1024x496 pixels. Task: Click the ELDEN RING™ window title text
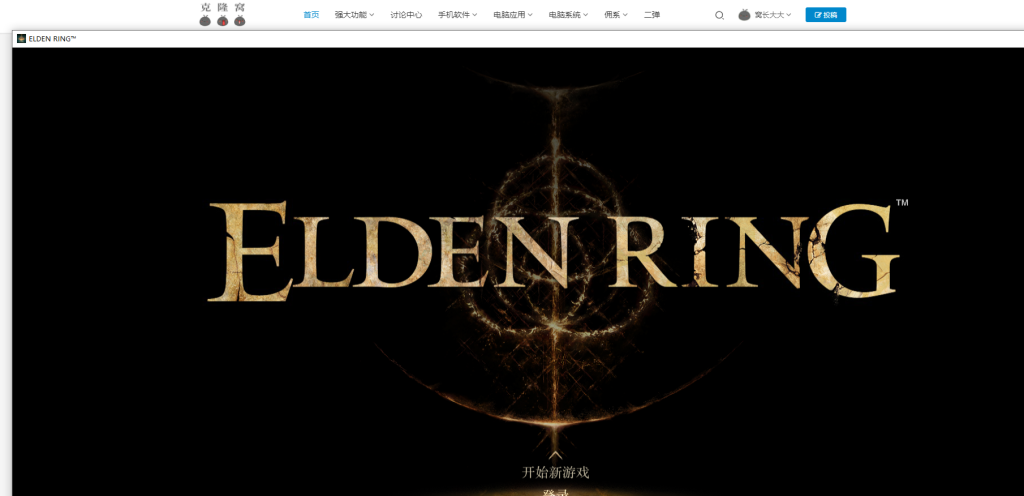[x=53, y=39]
